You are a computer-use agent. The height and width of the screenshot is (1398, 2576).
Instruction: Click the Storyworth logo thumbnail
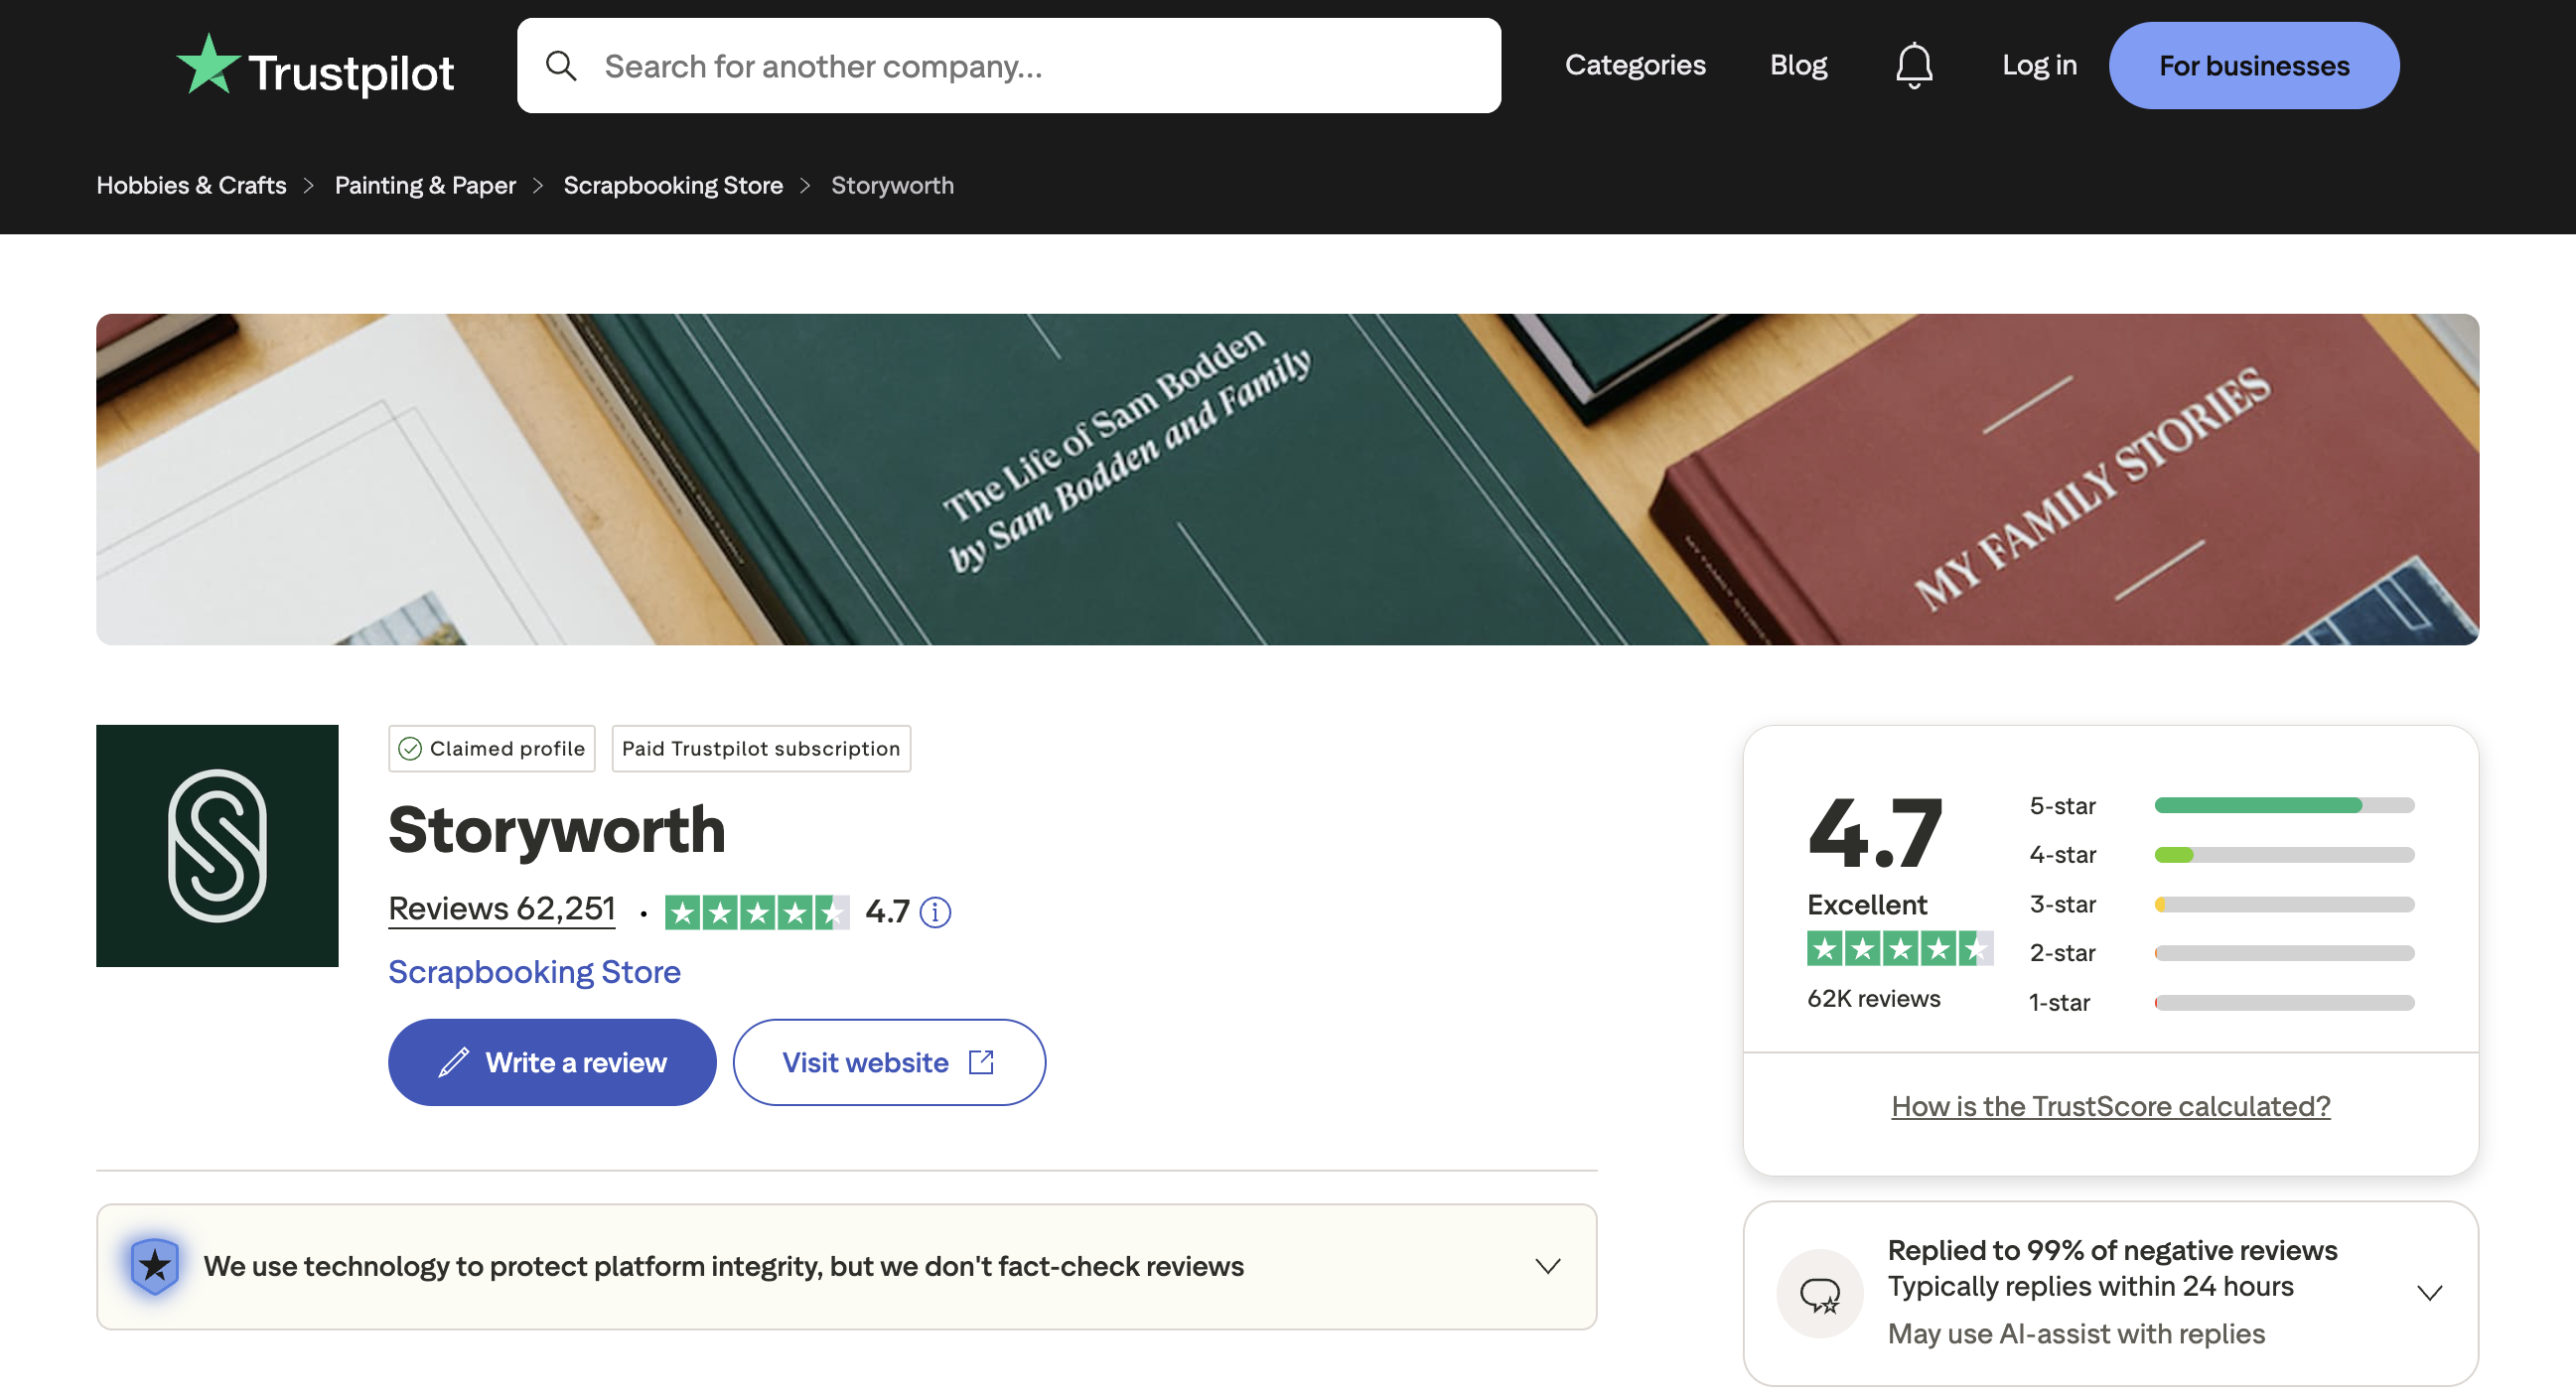[x=217, y=846]
